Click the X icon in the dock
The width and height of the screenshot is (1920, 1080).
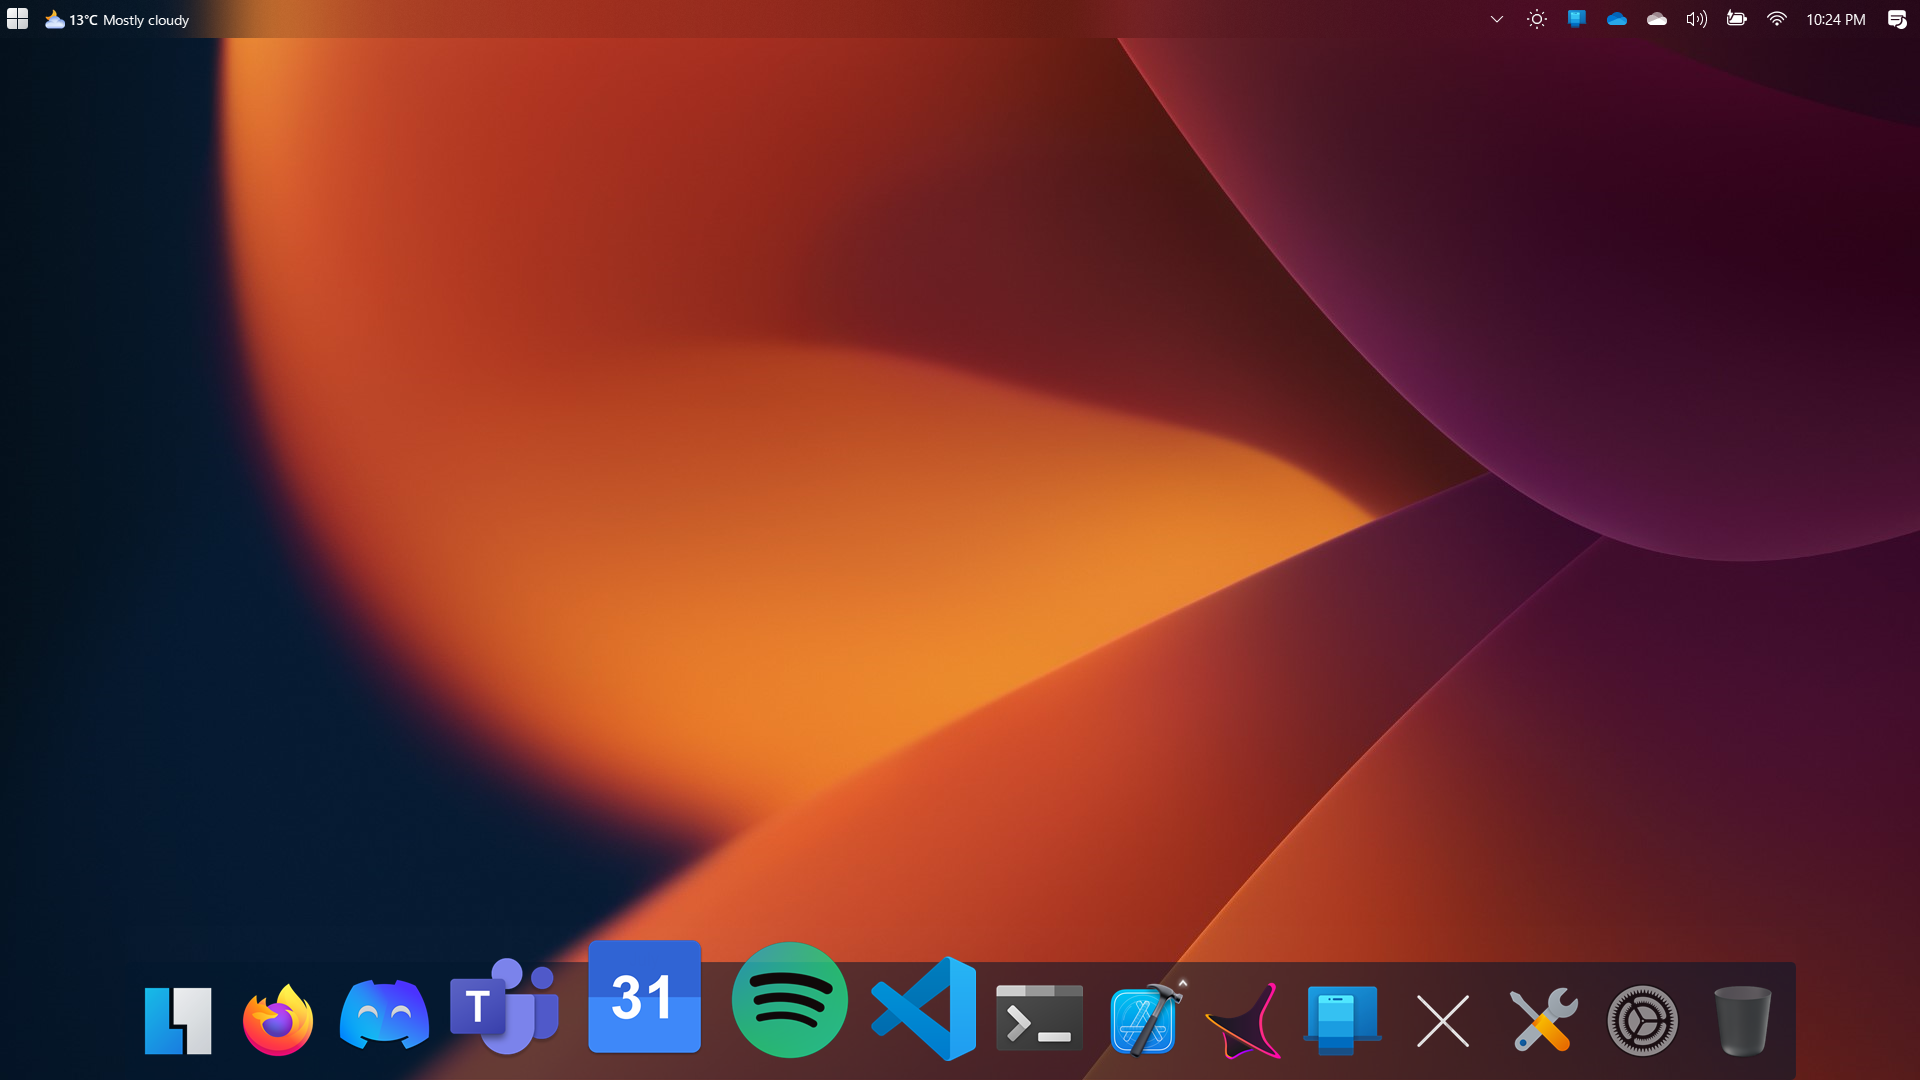1443,1021
